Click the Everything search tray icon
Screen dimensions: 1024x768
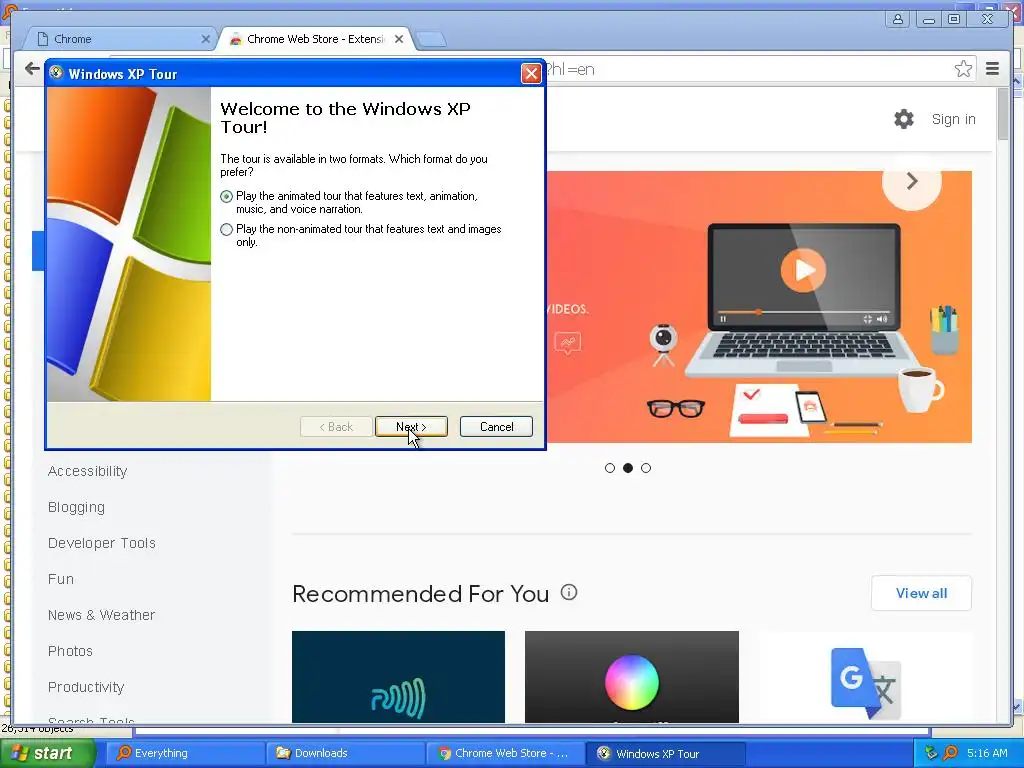point(951,753)
